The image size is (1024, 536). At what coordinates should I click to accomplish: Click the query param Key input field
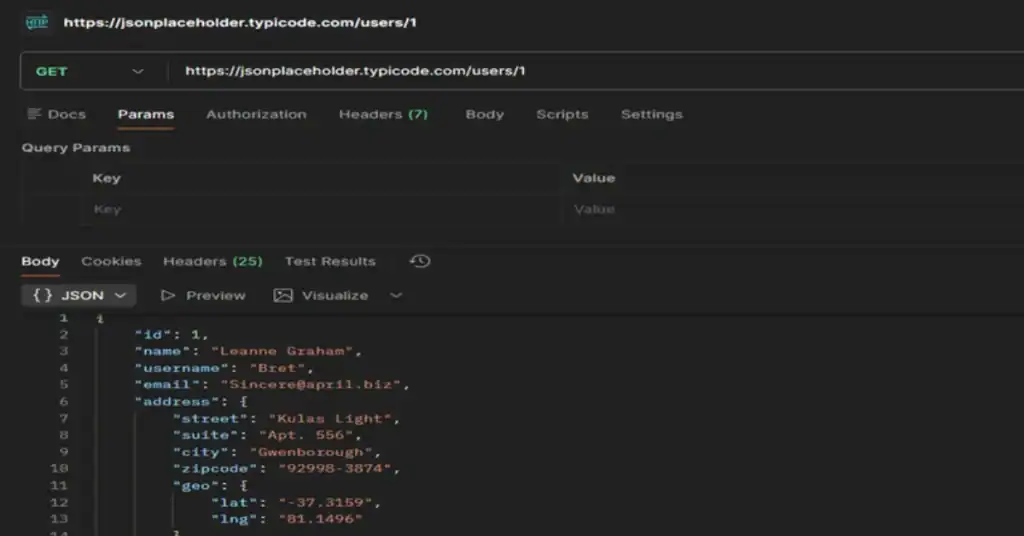click(x=323, y=210)
